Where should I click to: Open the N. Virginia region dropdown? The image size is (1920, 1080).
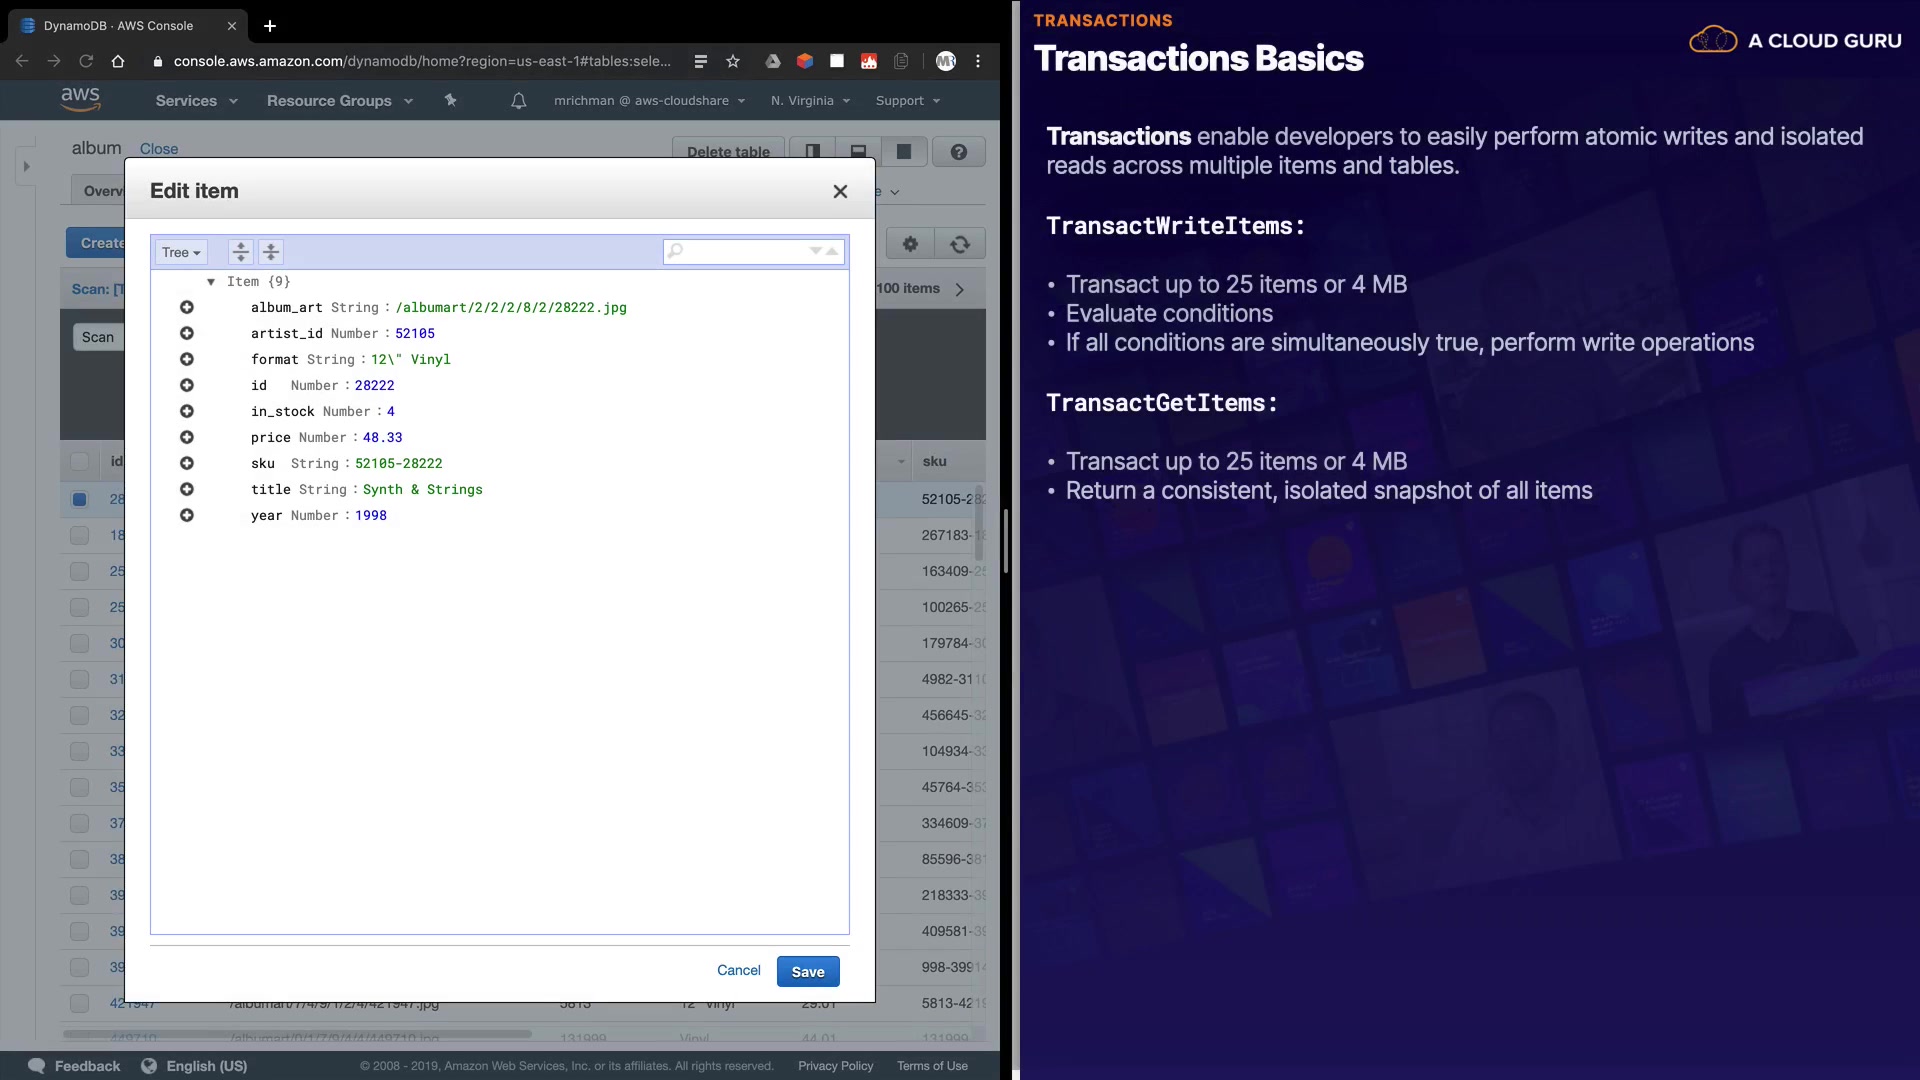(810, 101)
